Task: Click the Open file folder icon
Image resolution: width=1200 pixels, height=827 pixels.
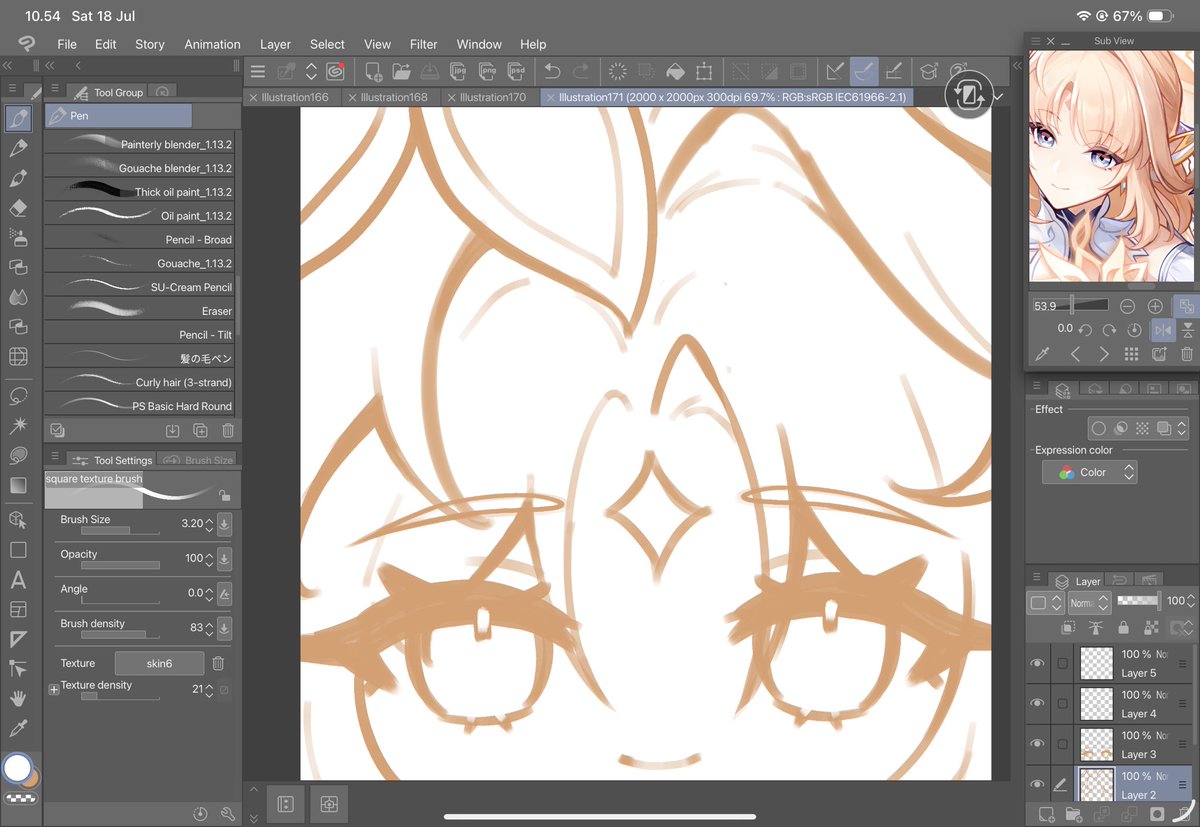Action: click(402, 71)
